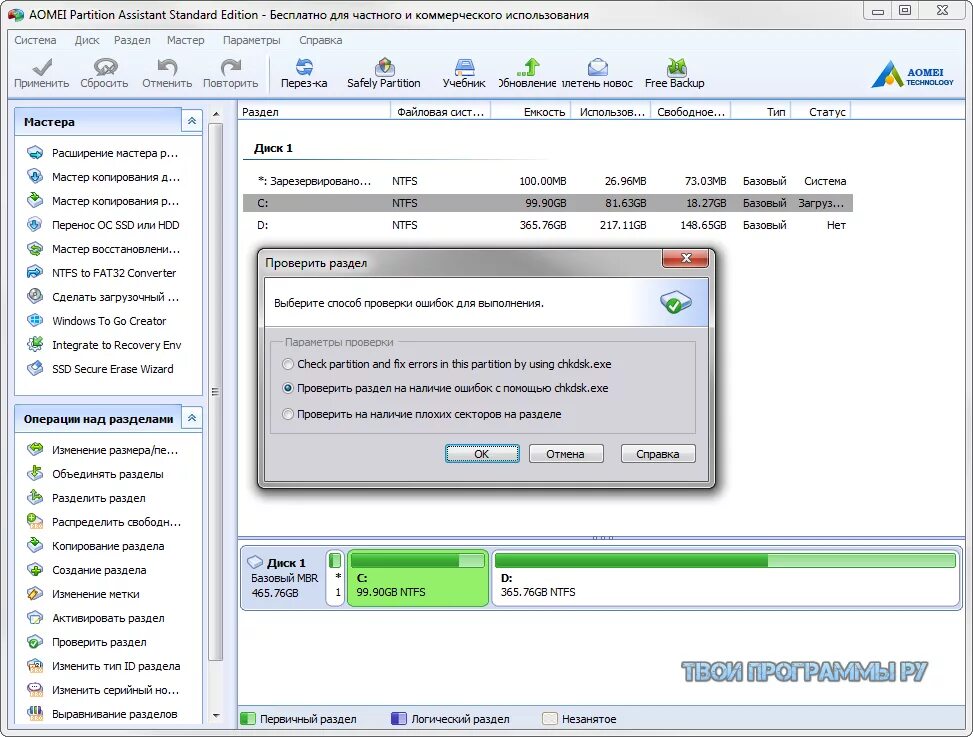Image resolution: width=973 pixels, height=737 pixels.
Task: Choose Объединять разделы operation
Action: pos(96,474)
